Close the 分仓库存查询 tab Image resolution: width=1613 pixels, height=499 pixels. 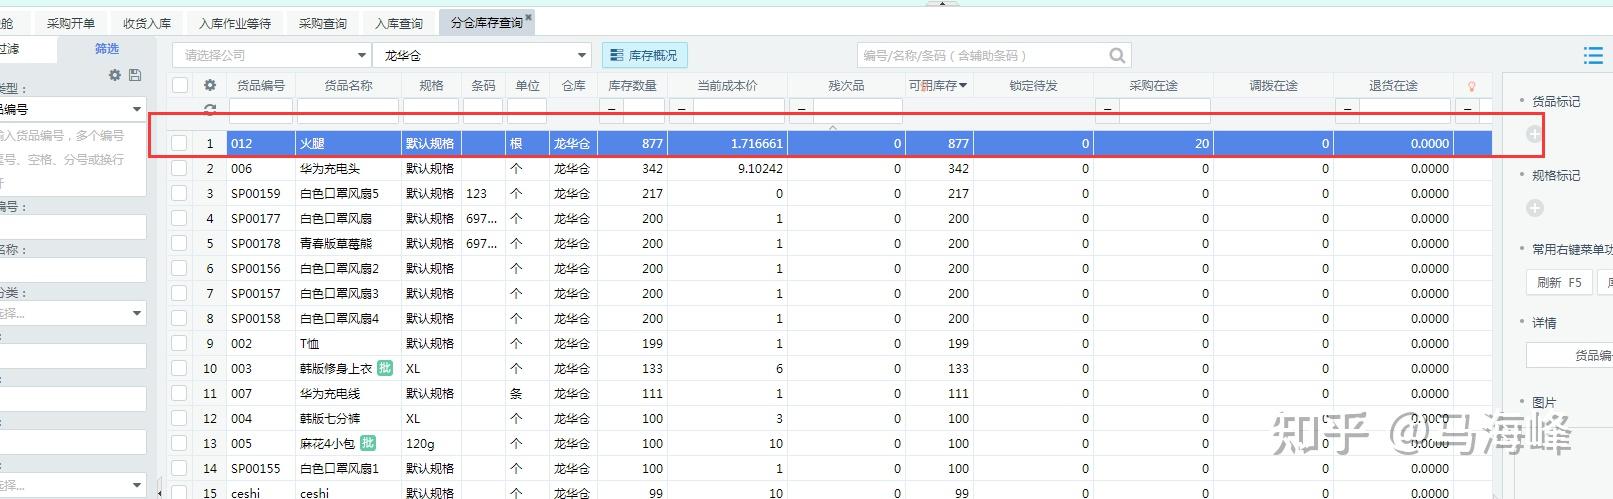point(529,17)
